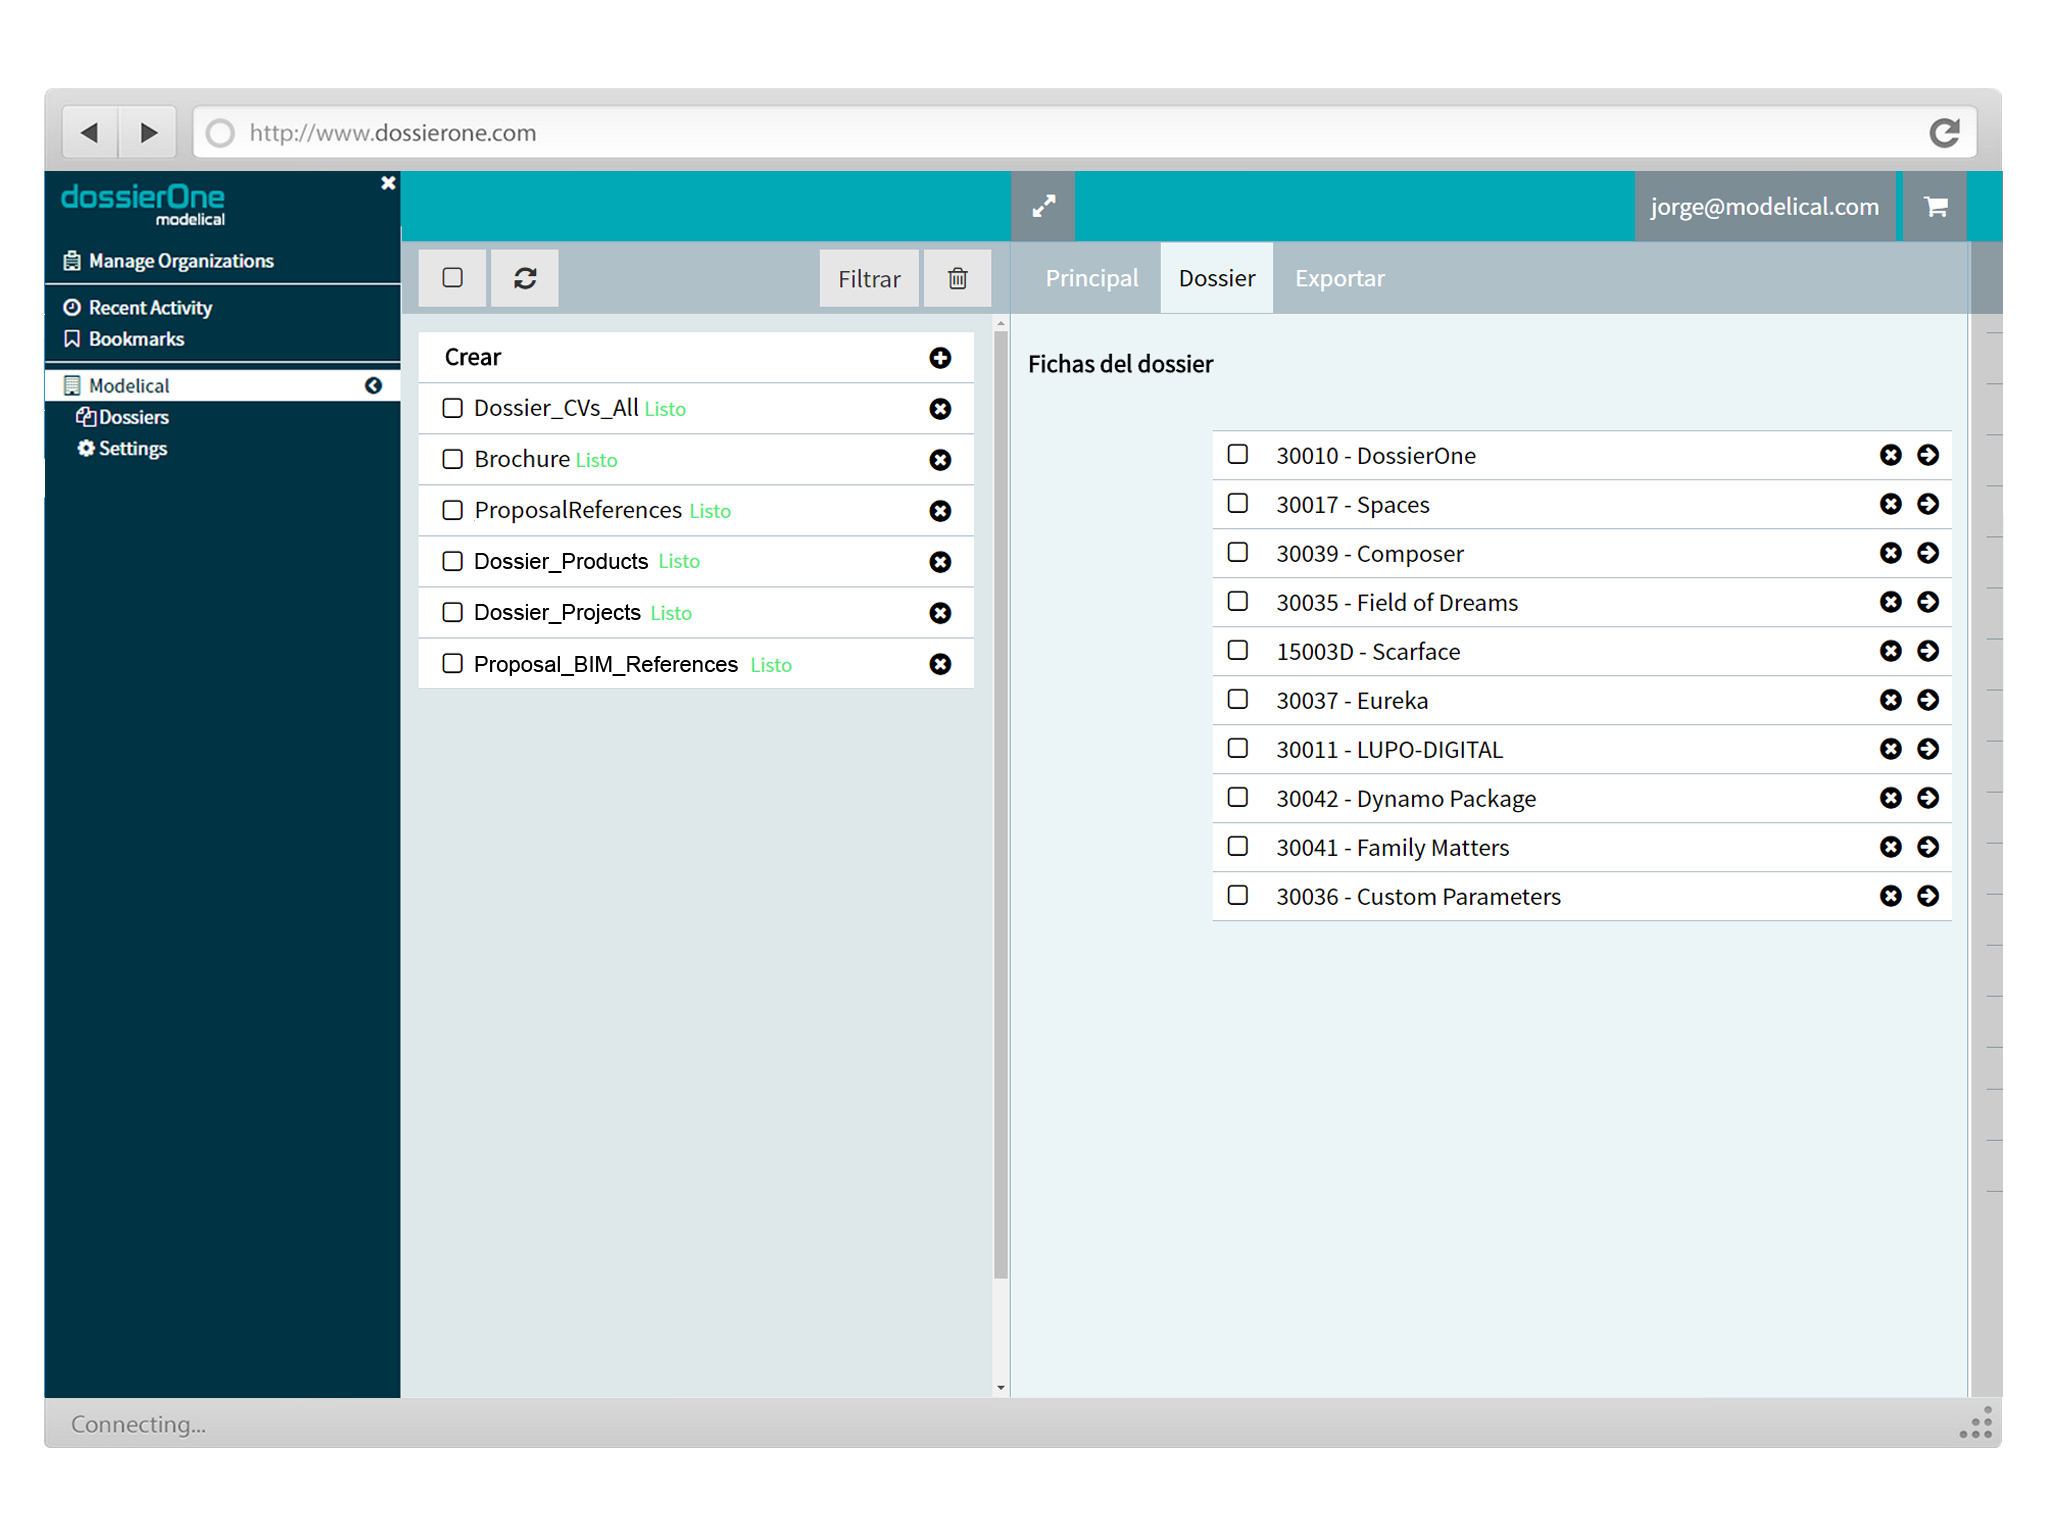The image size is (2048, 1531).
Task: Click the browser back arrow
Action: click(x=90, y=132)
